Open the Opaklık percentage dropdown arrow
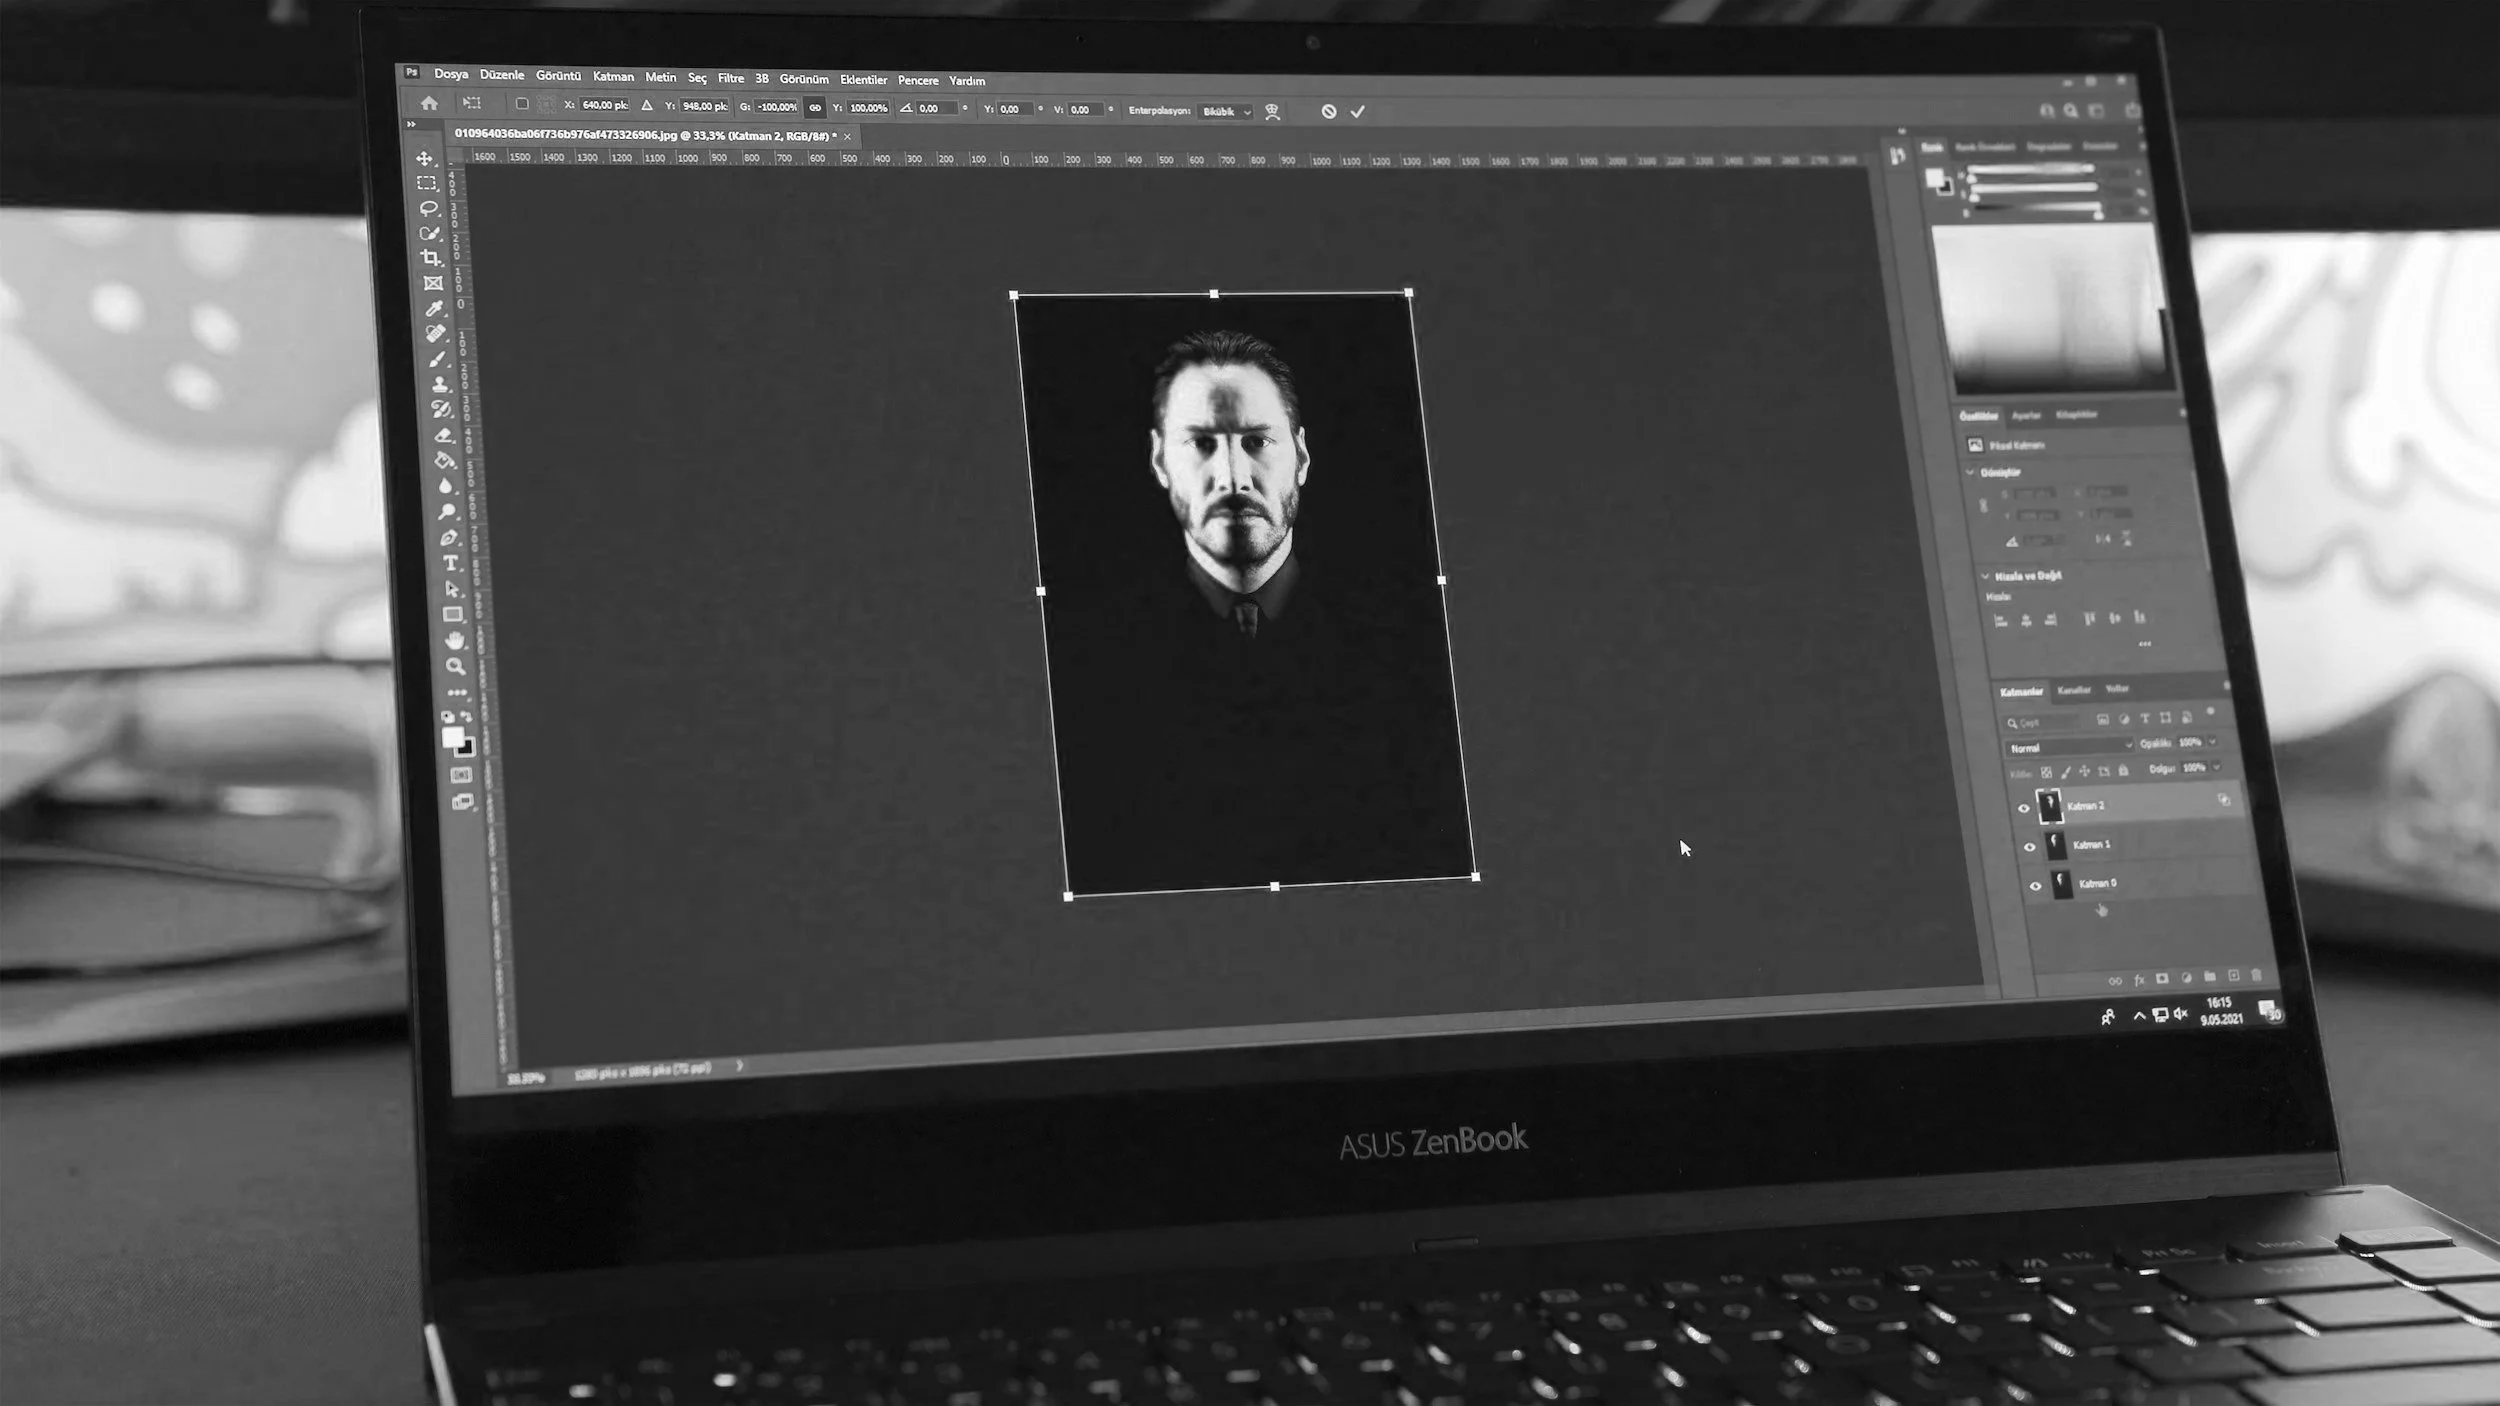Image resolution: width=2500 pixels, height=1406 pixels. point(2212,742)
